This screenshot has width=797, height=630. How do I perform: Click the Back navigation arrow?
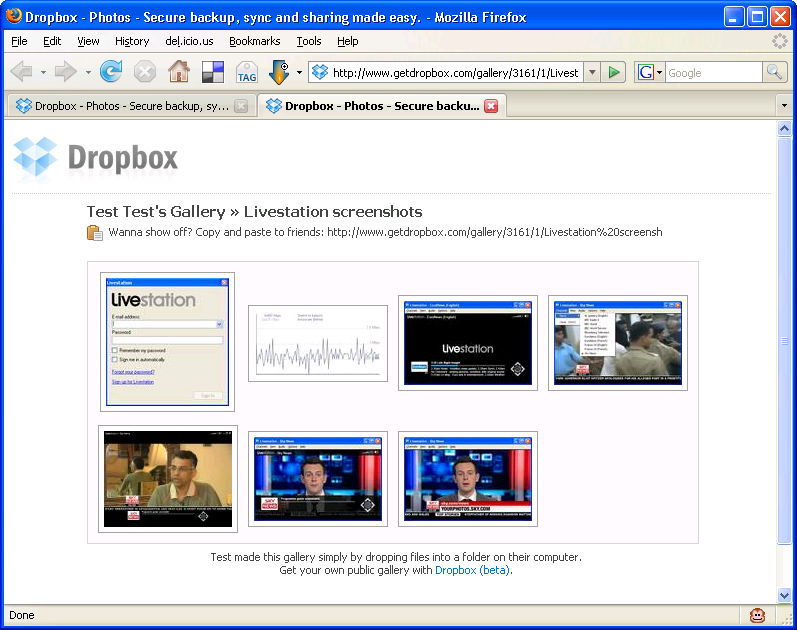21,72
